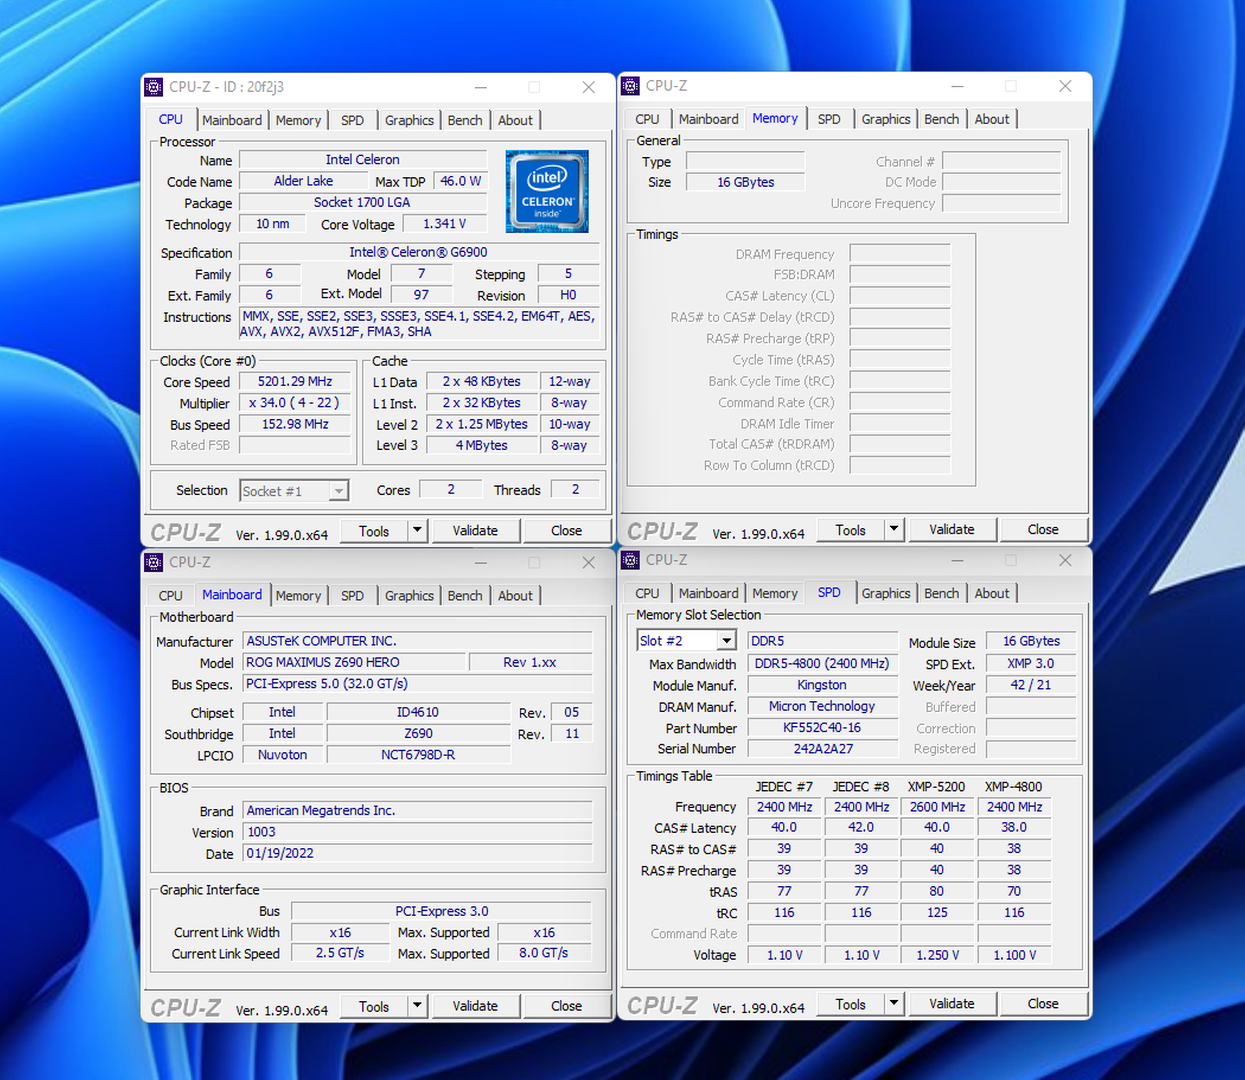The image size is (1245, 1080).
Task: Open Graphics tab in SPD window
Action: click(x=886, y=593)
